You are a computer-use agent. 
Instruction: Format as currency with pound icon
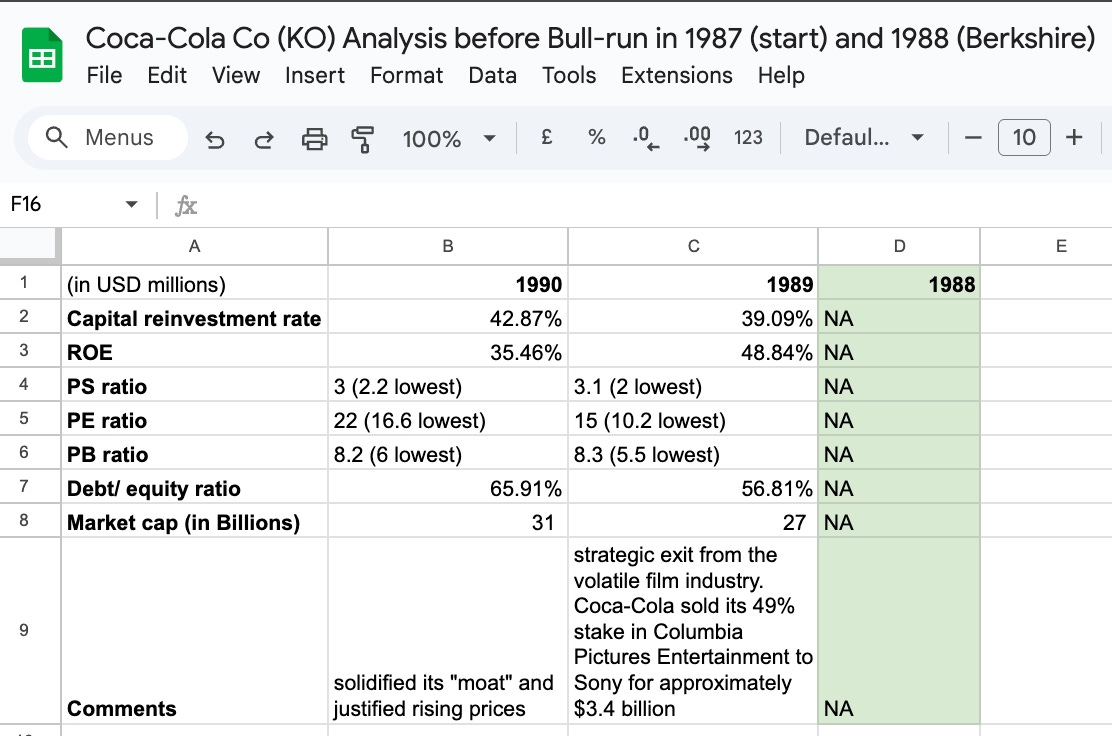546,137
